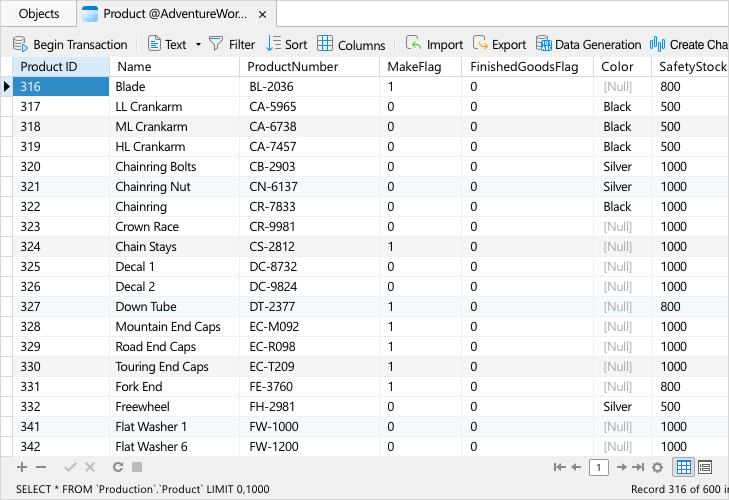Select the Blade name cell

[x=174, y=87]
